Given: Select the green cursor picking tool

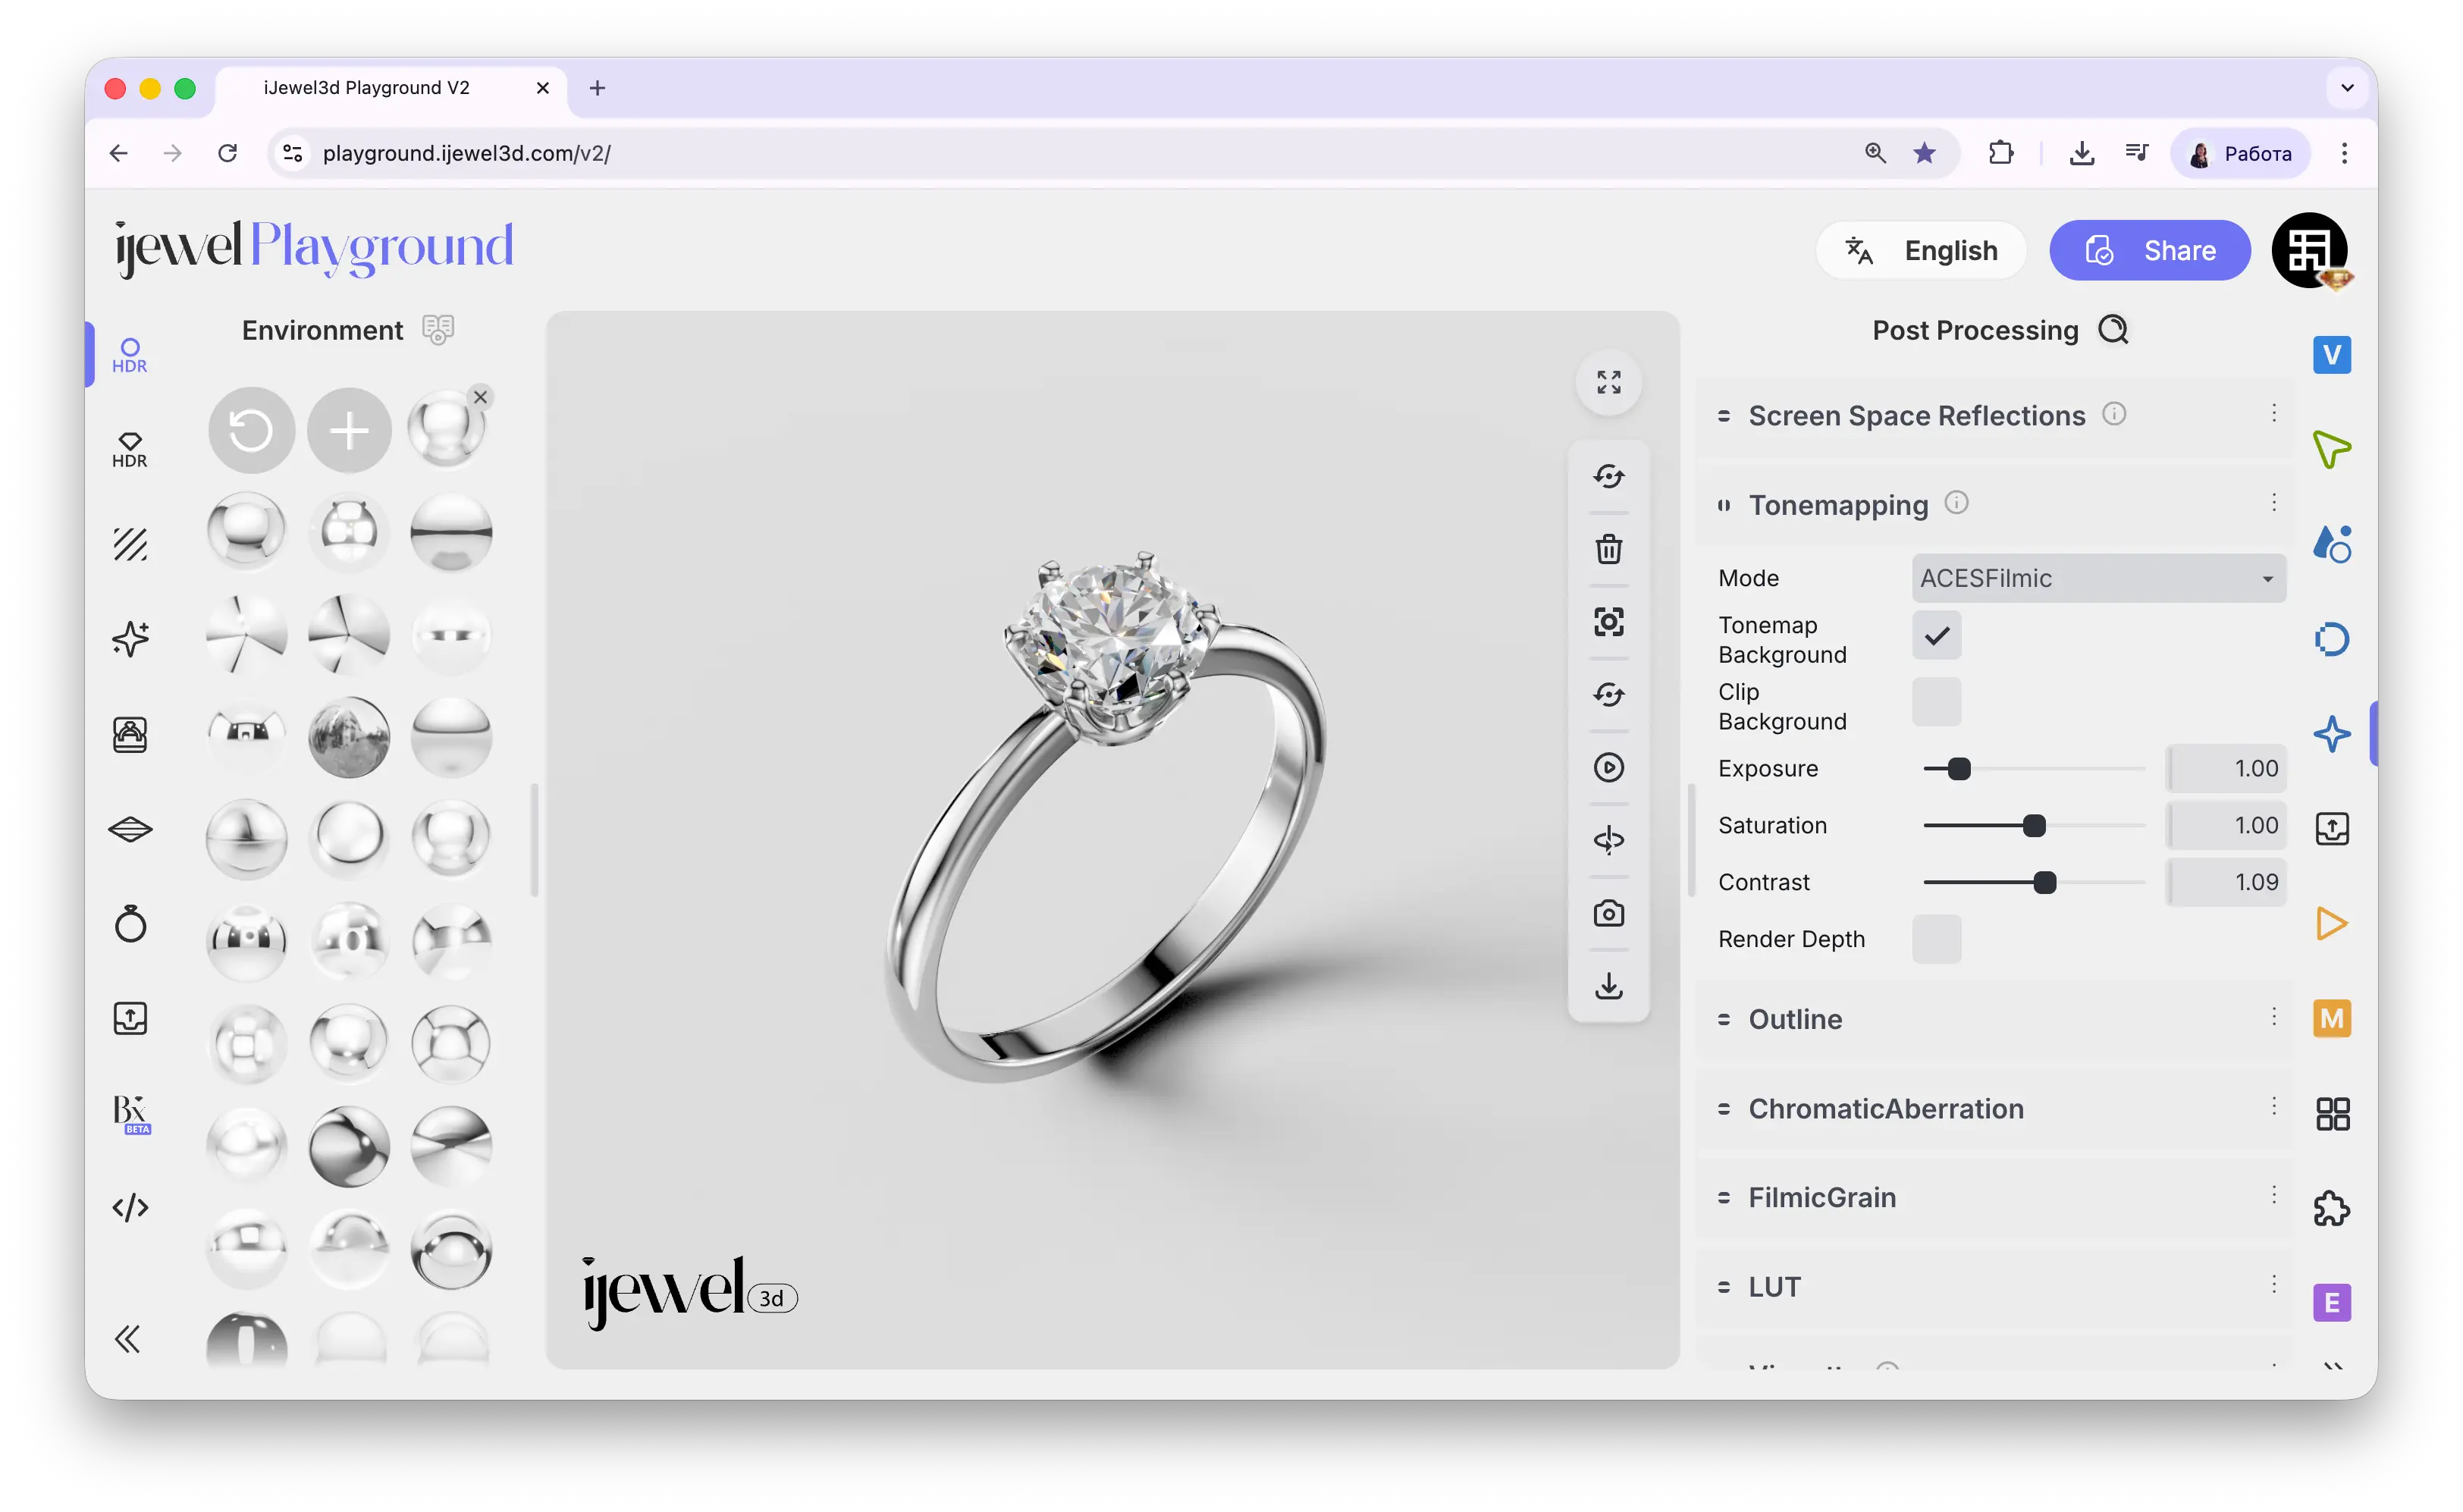Looking at the screenshot, I should click(x=2331, y=449).
